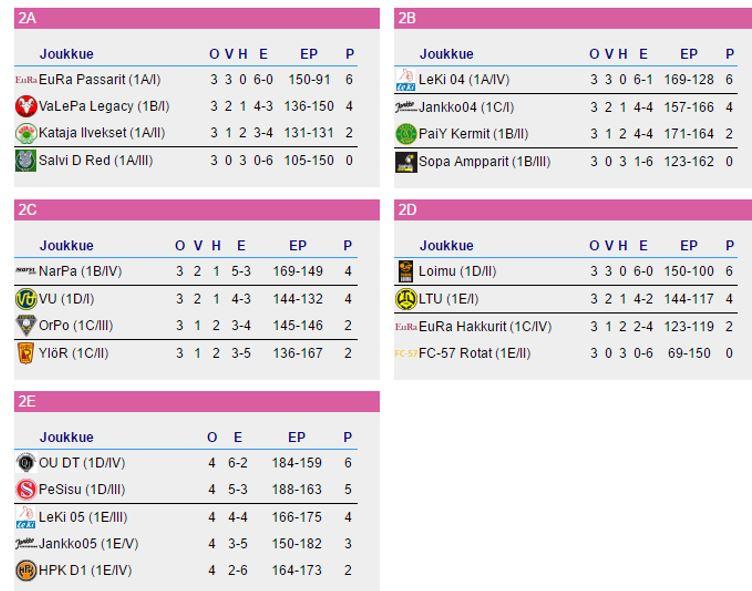Click the LTU yellow round logo
Image resolution: width=752 pixels, height=591 pixels.
[x=406, y=299]
